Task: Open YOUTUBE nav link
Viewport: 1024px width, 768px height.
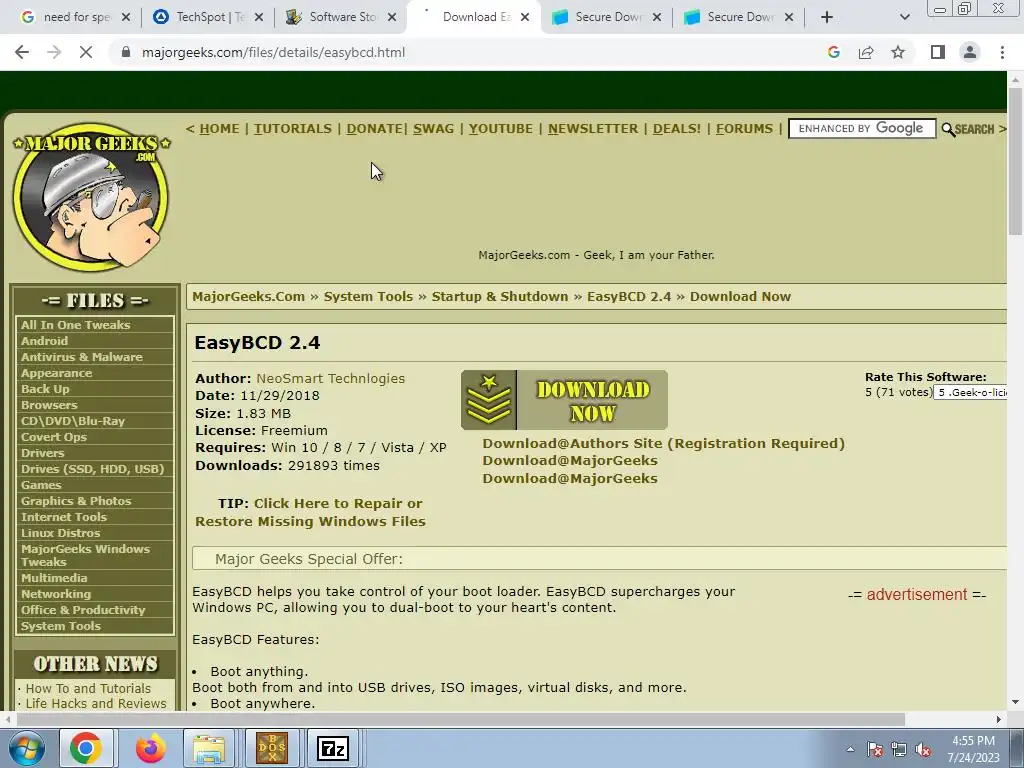Action: coord(501,129)
